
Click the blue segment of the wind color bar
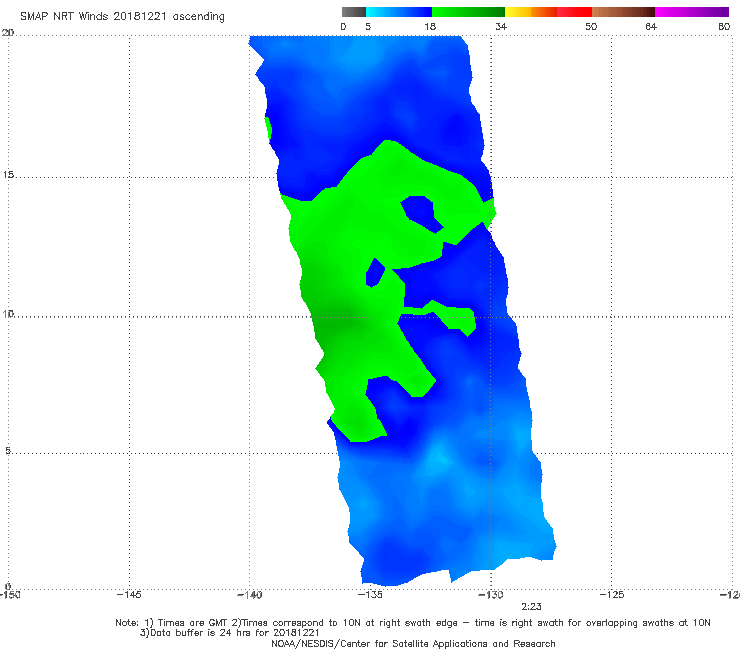point(399,12)
